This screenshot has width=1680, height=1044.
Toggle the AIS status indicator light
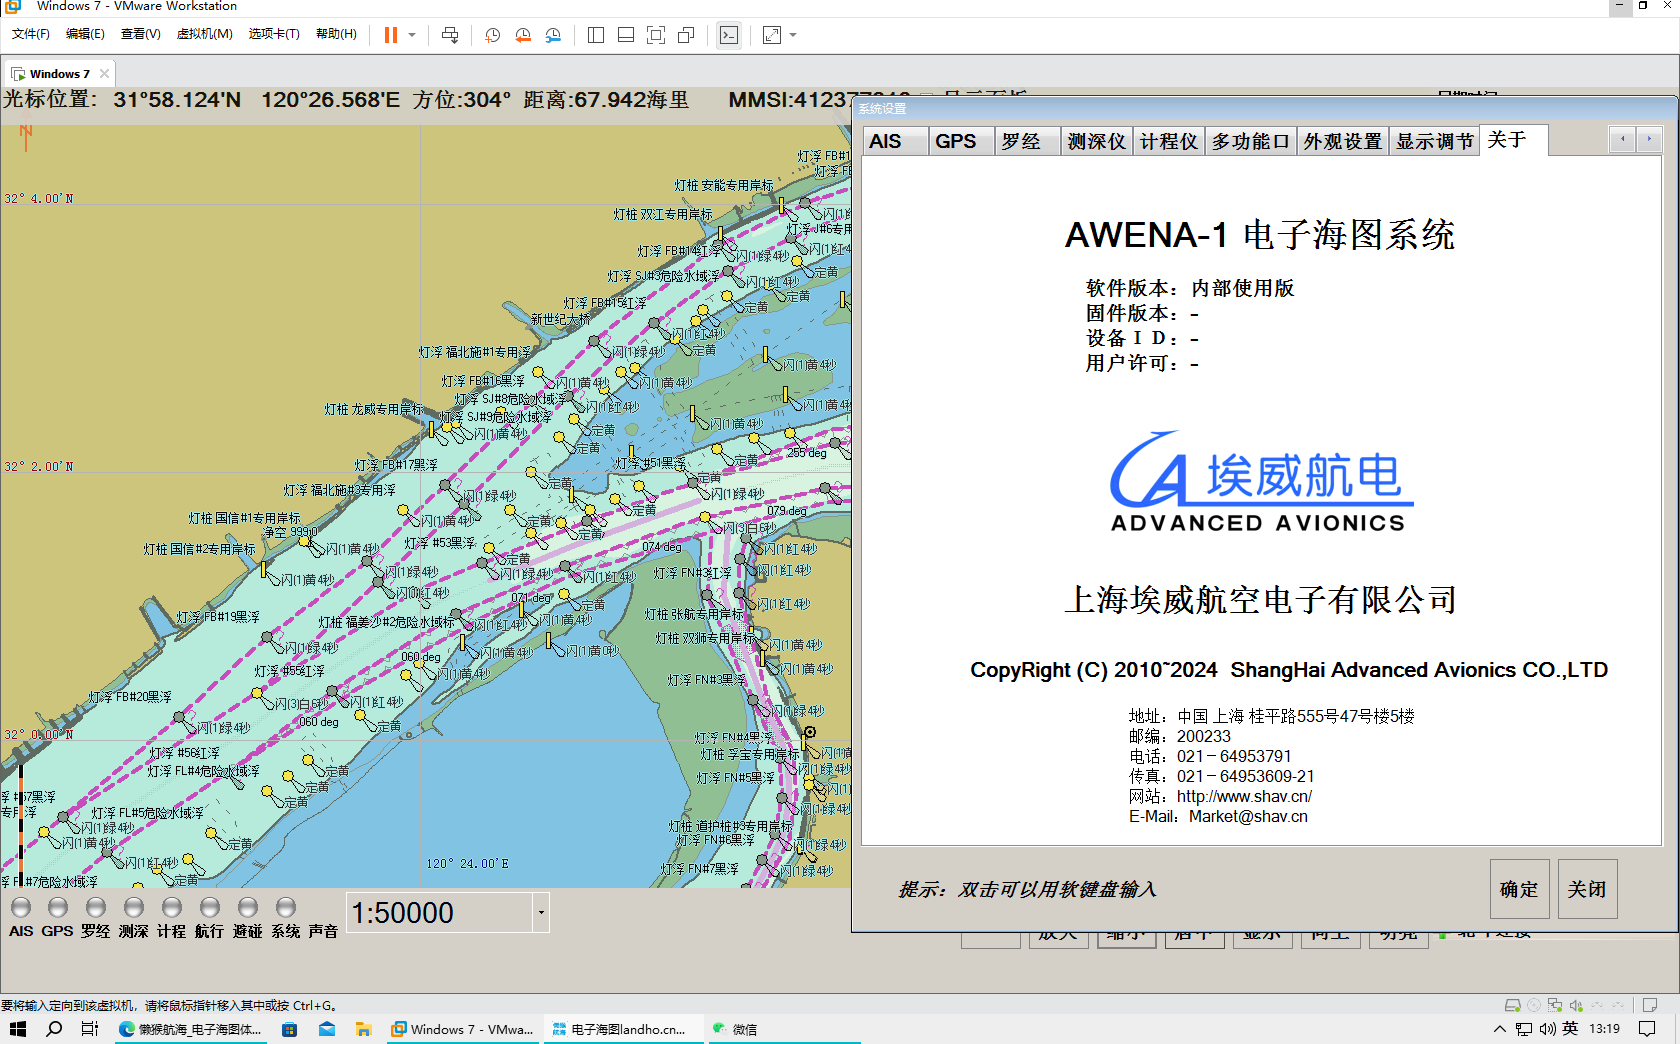pyautogui.click(x=21, y=907)
